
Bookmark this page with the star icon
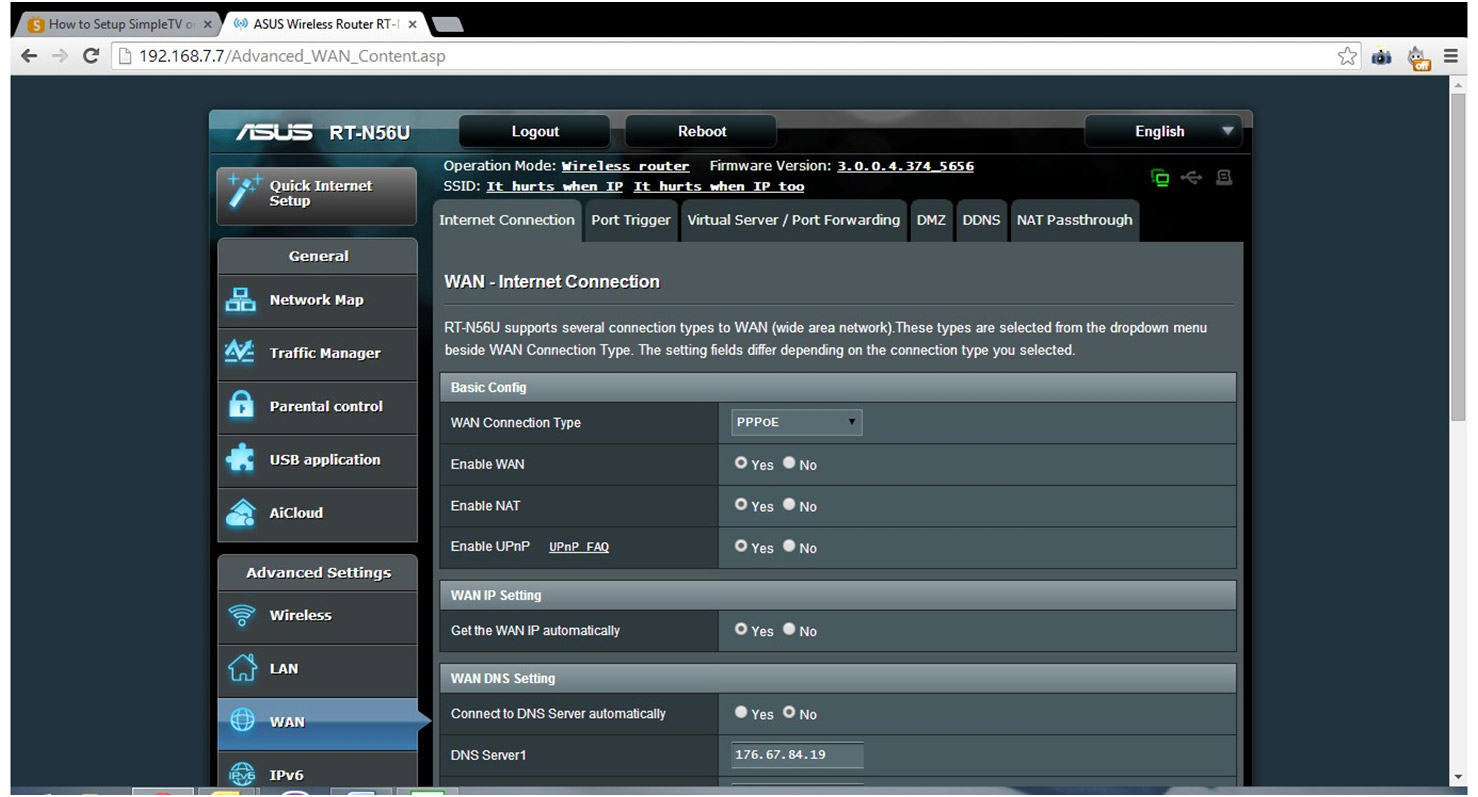[1347, 56]
